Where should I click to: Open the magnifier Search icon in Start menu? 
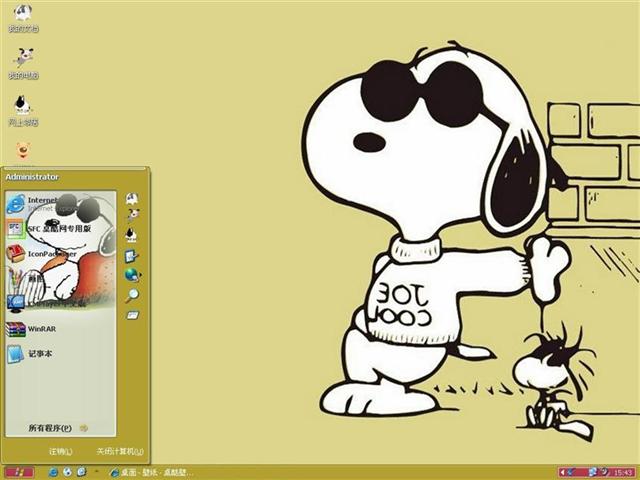click(x=132, y=295)
